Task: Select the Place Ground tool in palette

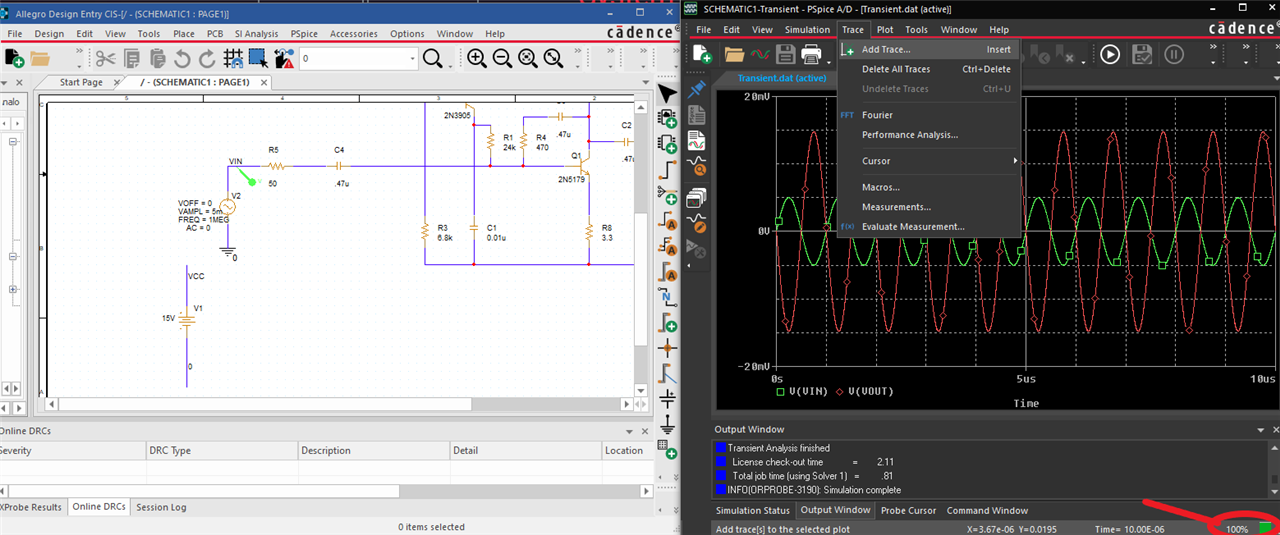Action: click(668, 423)
